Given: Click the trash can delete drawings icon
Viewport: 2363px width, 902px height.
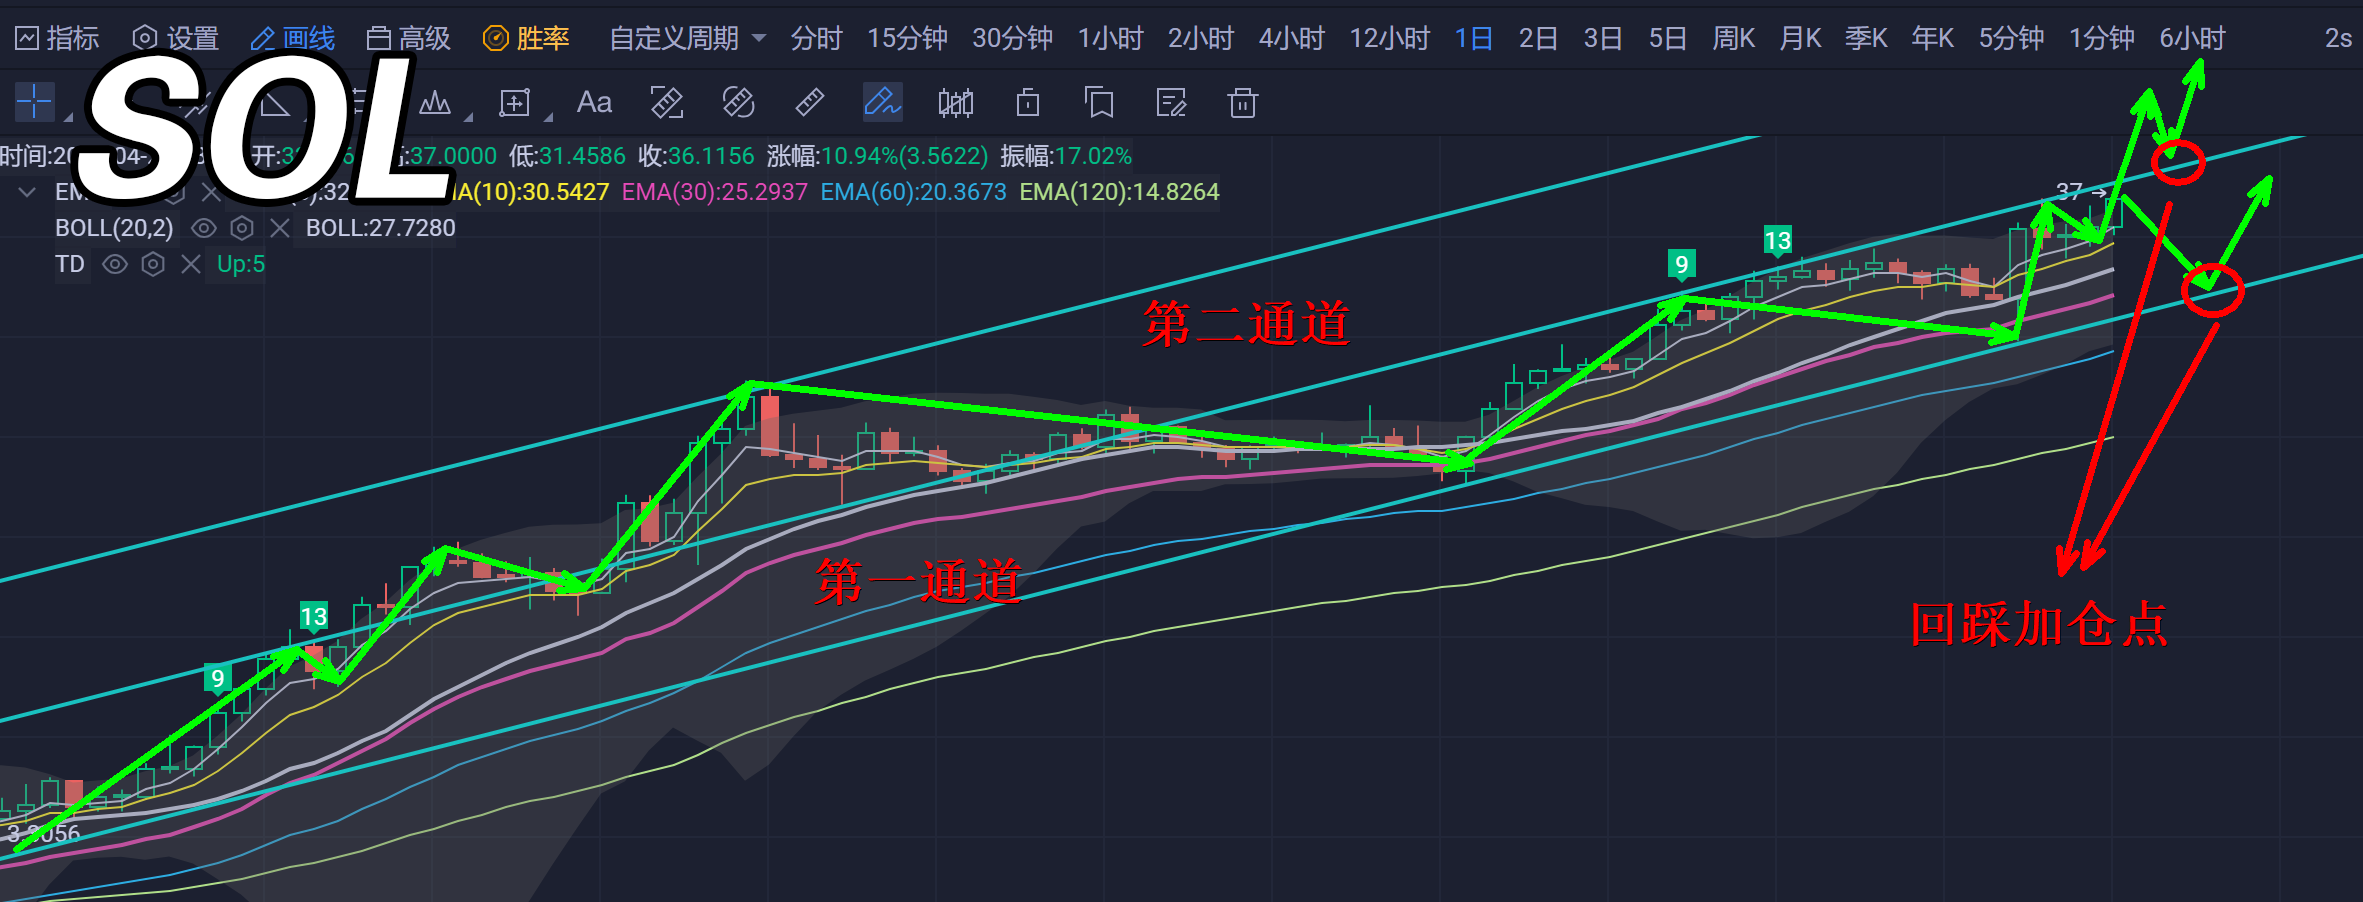Looking at the screenshot, I should pos(1242,102).
